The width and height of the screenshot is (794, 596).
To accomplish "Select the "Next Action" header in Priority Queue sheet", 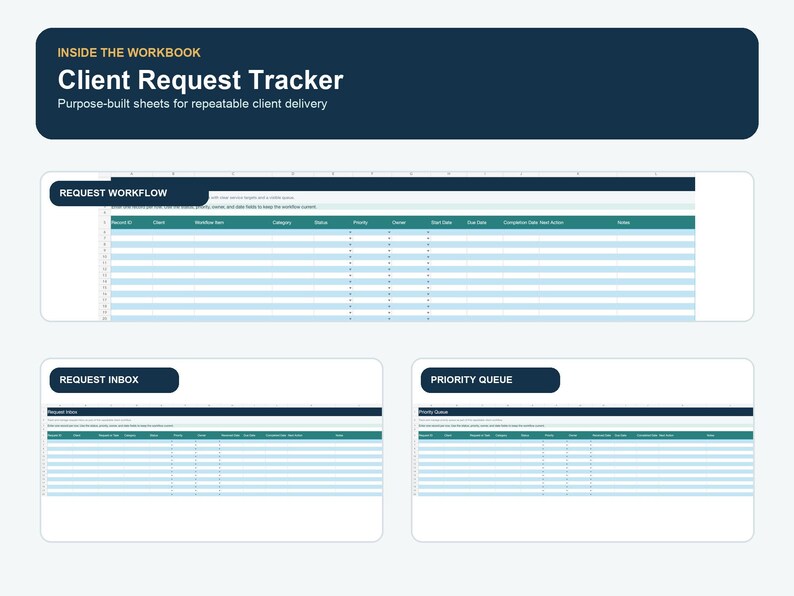I will coord(666,435).
